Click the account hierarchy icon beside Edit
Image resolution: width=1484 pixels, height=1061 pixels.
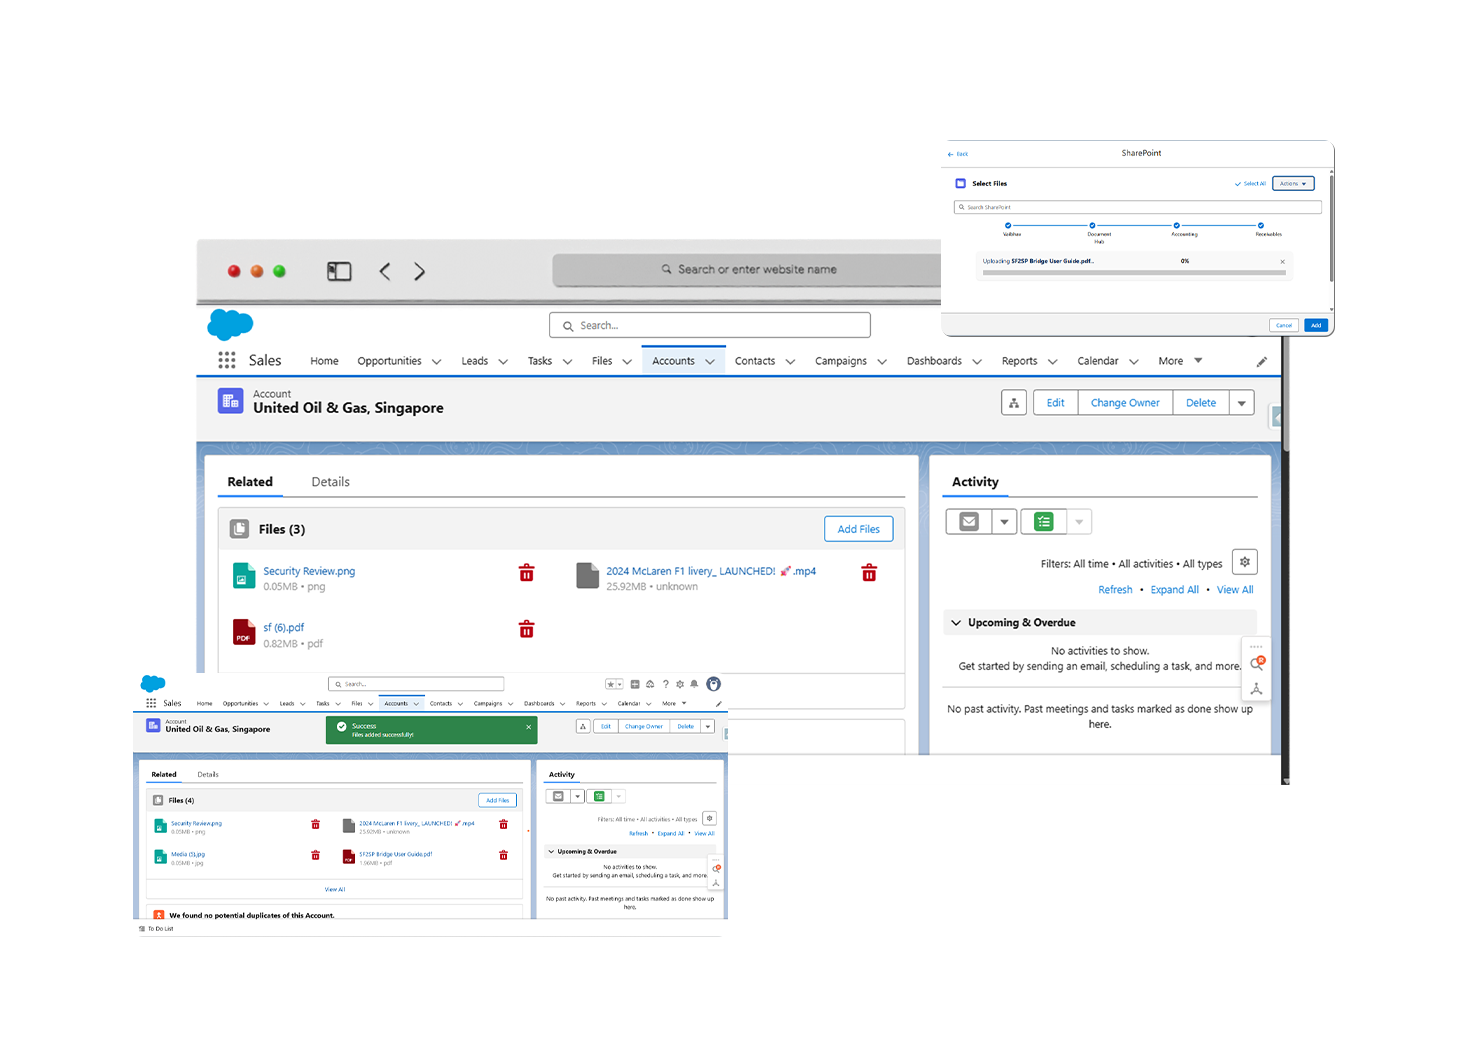click(1013, 402)
